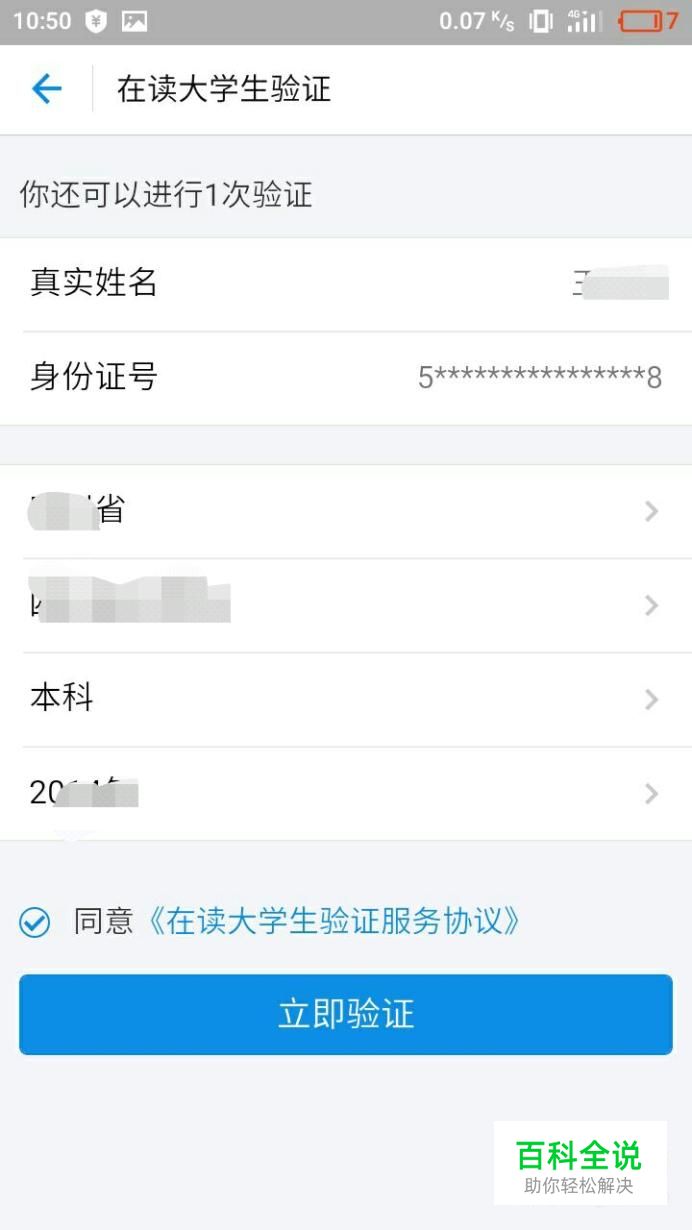Click the 立即验证 button
Image resolution: width=692 pixels, height=1230 pixels.
(x=346, y=1014)
